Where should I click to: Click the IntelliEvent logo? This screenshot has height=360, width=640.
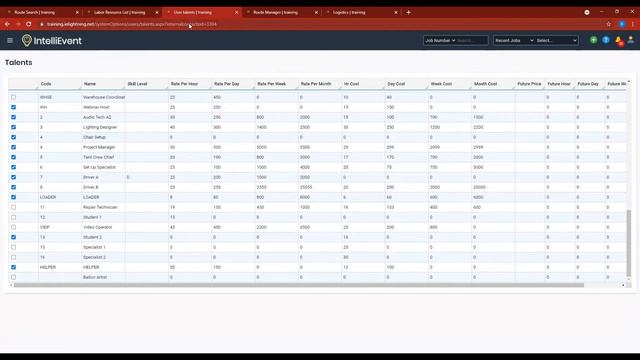pos(52,40)
